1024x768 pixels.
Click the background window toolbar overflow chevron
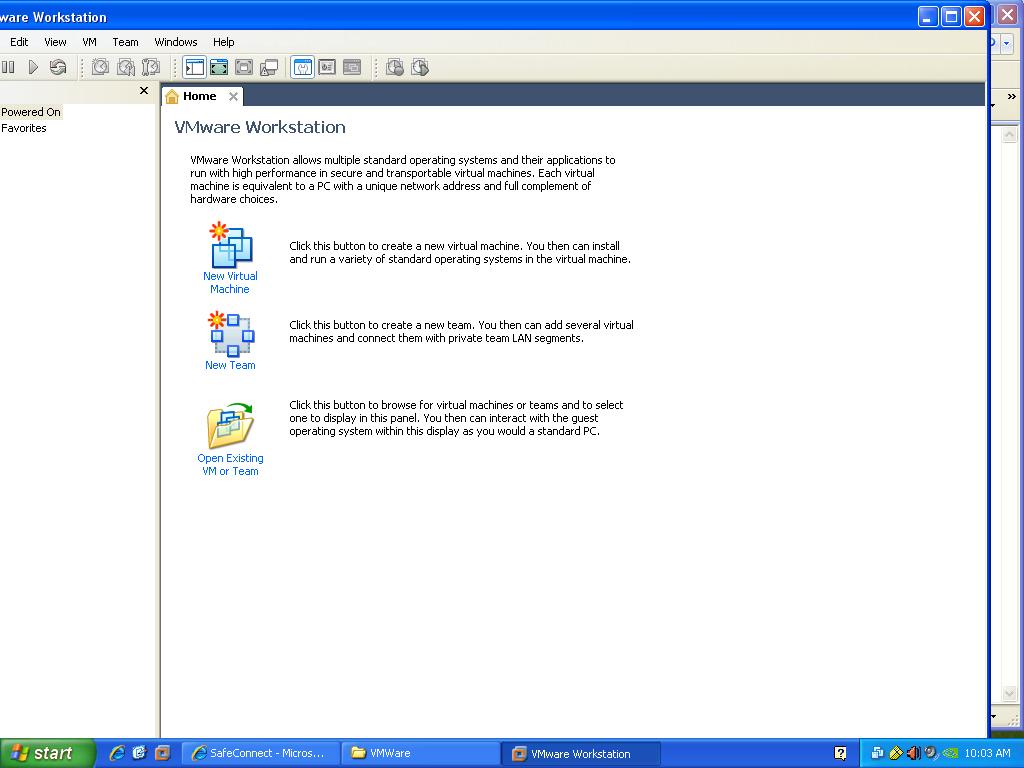[x=1012, y=97]
